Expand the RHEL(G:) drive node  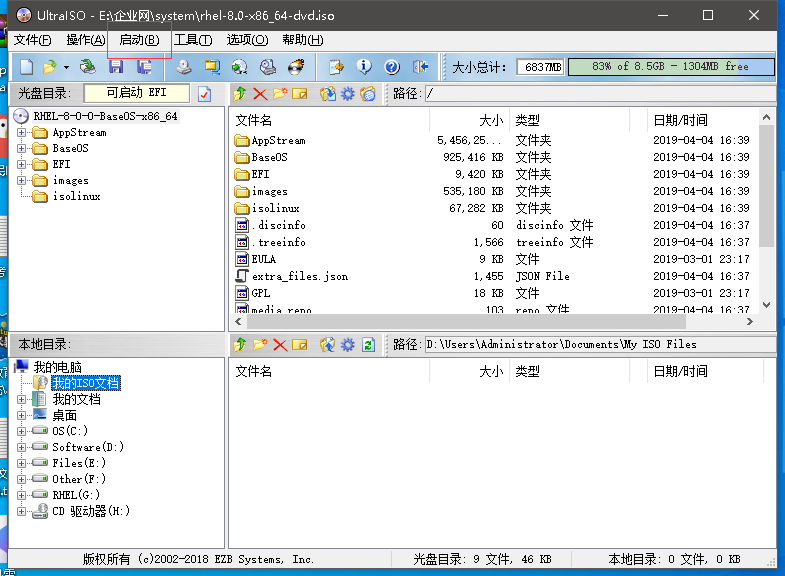point(22,495)
